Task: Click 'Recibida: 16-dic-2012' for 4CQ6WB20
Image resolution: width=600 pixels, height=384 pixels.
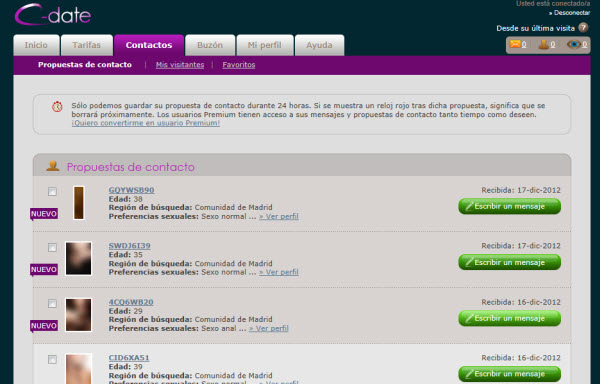Action: point(521,302)
